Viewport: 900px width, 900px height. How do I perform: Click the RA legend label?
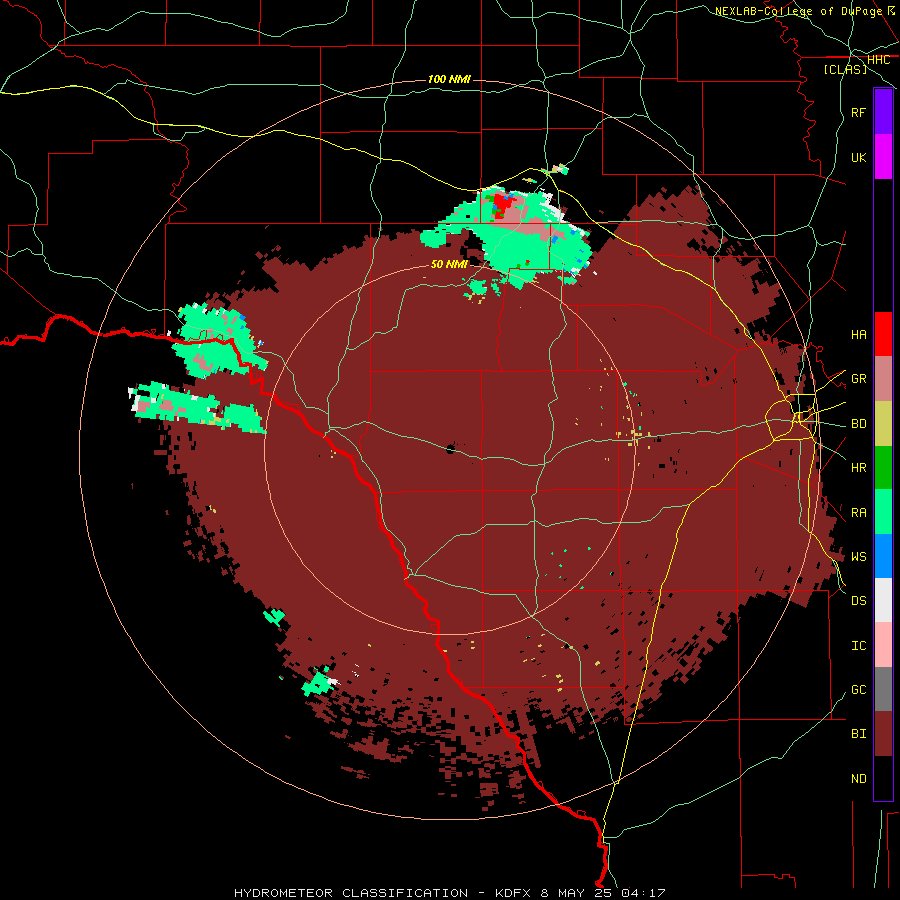click(x=858, y=513)
